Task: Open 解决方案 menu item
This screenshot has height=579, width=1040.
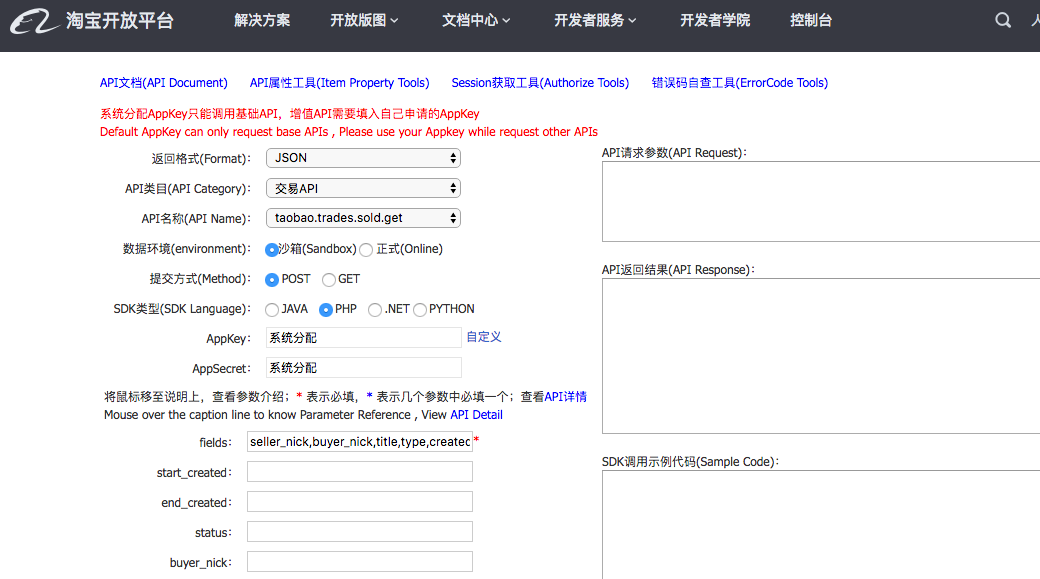Action: [262, 21]
